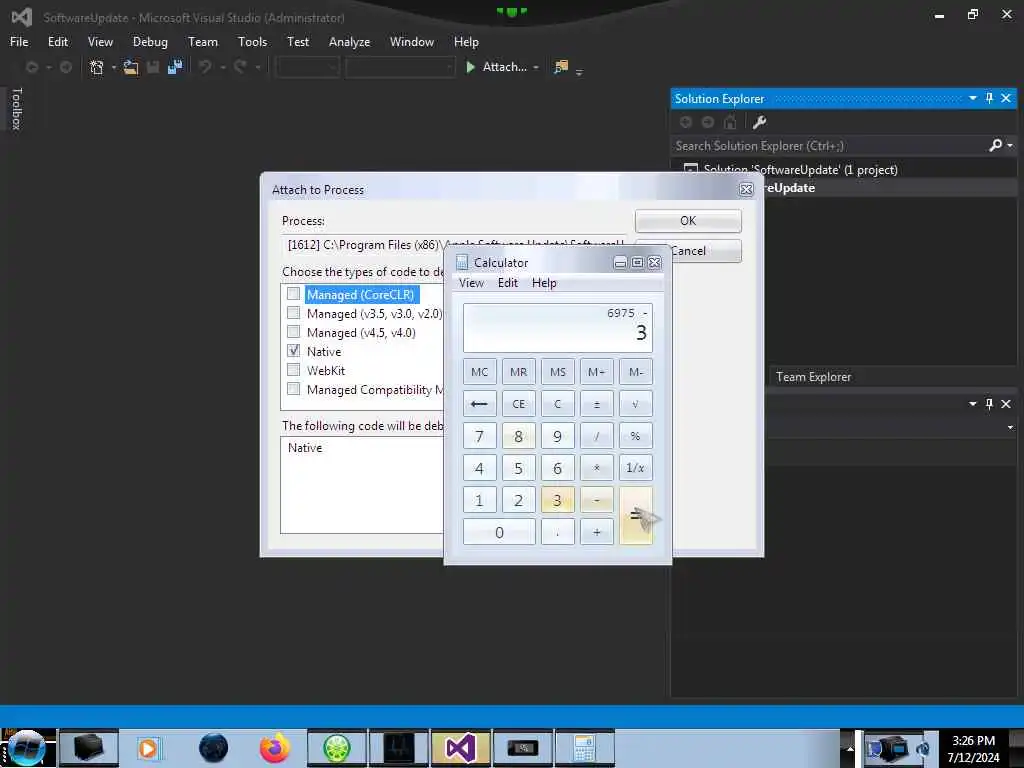Pin the Solution Explorer panel

point(989,98)
